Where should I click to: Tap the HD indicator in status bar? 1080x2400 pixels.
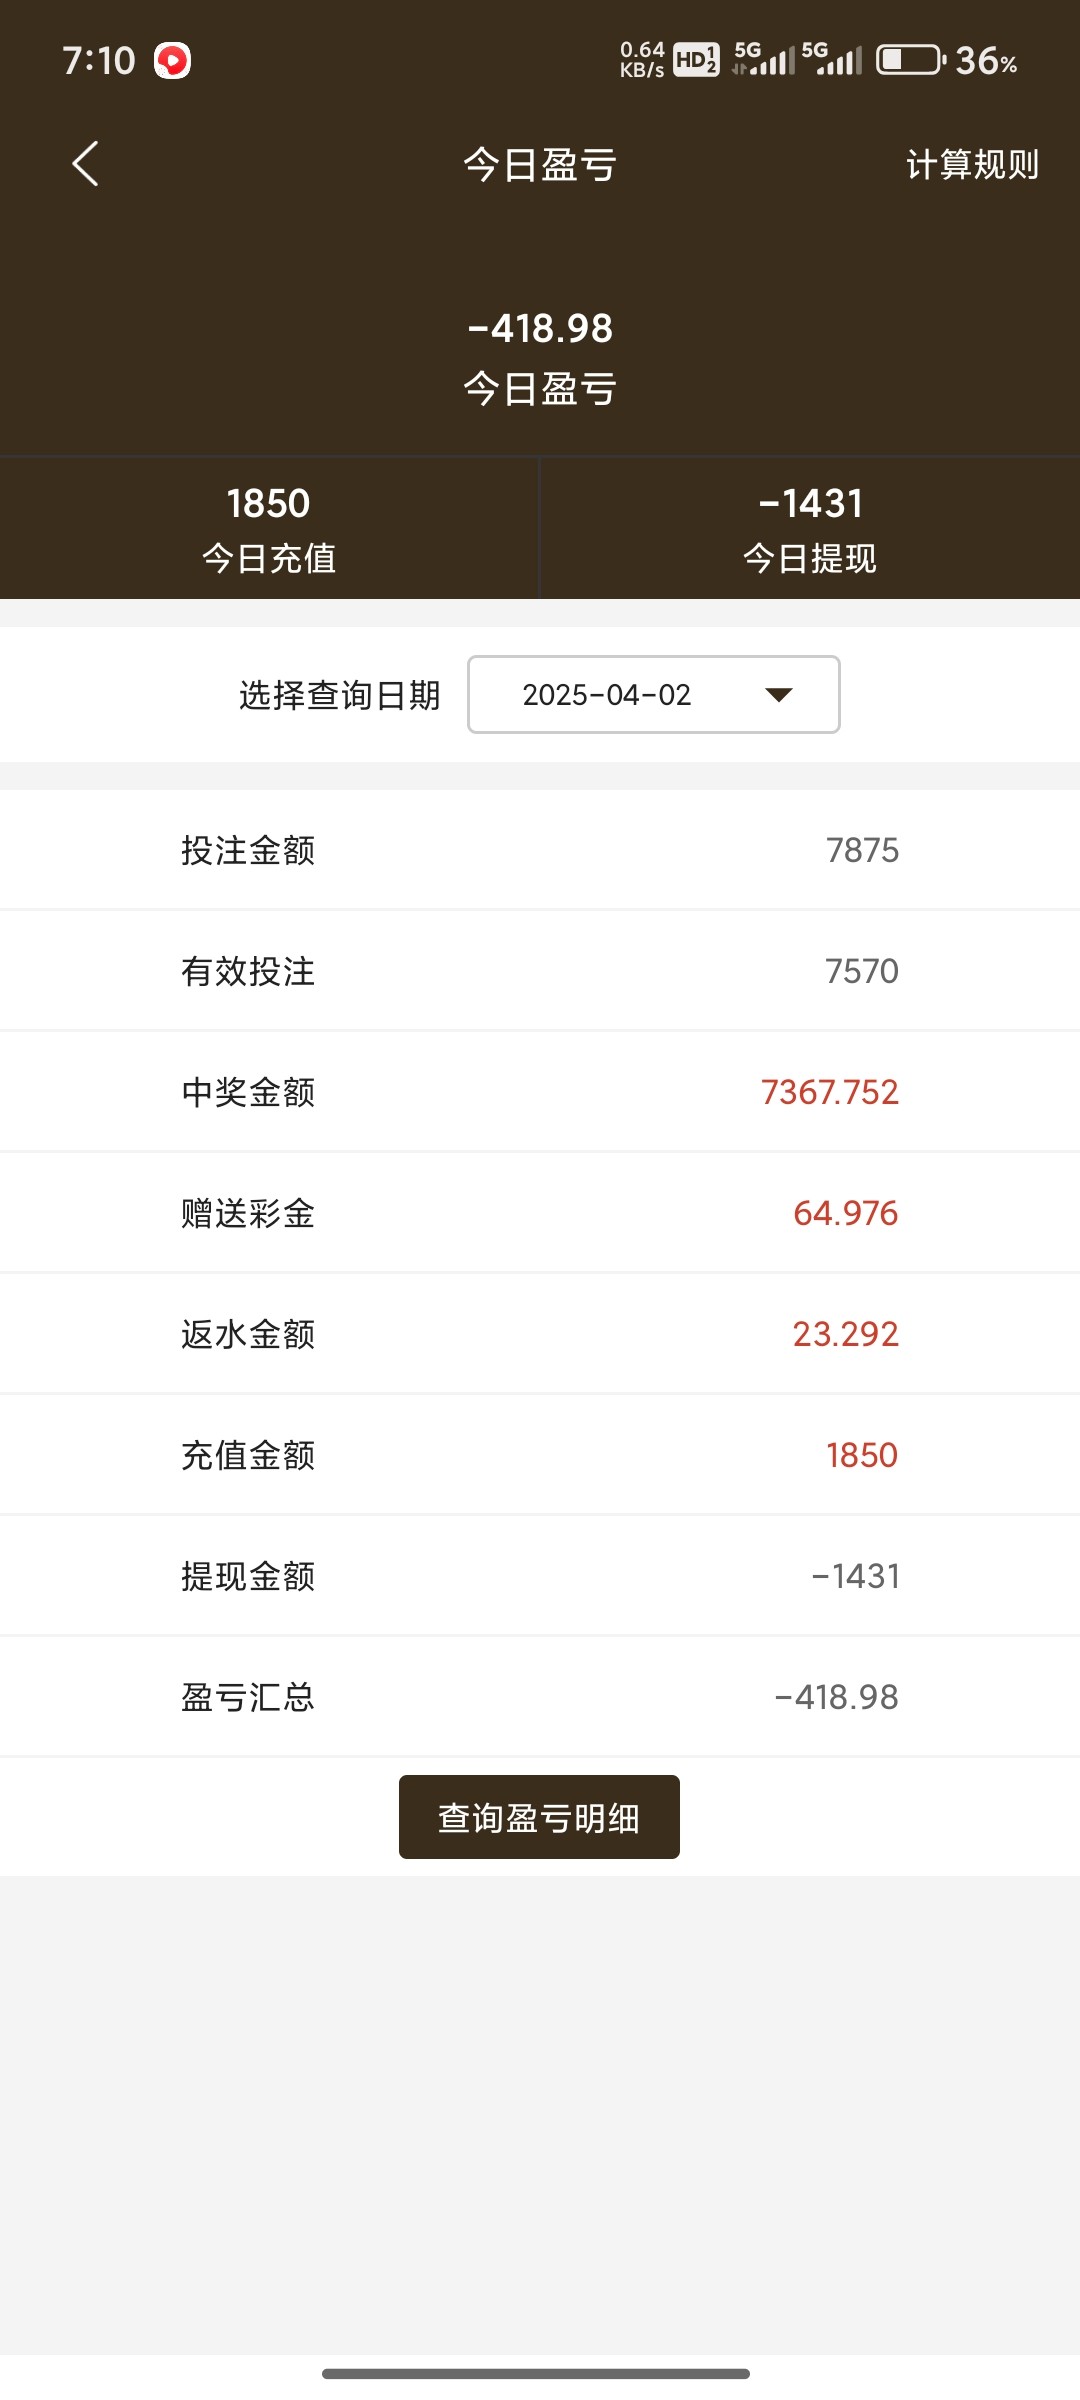tap(696, 61)
